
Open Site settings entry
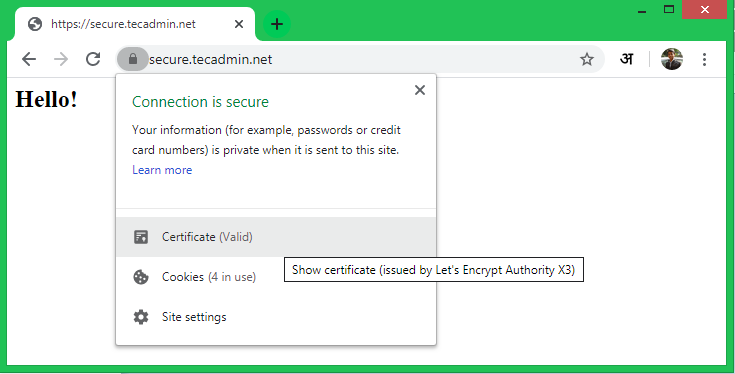276,317
